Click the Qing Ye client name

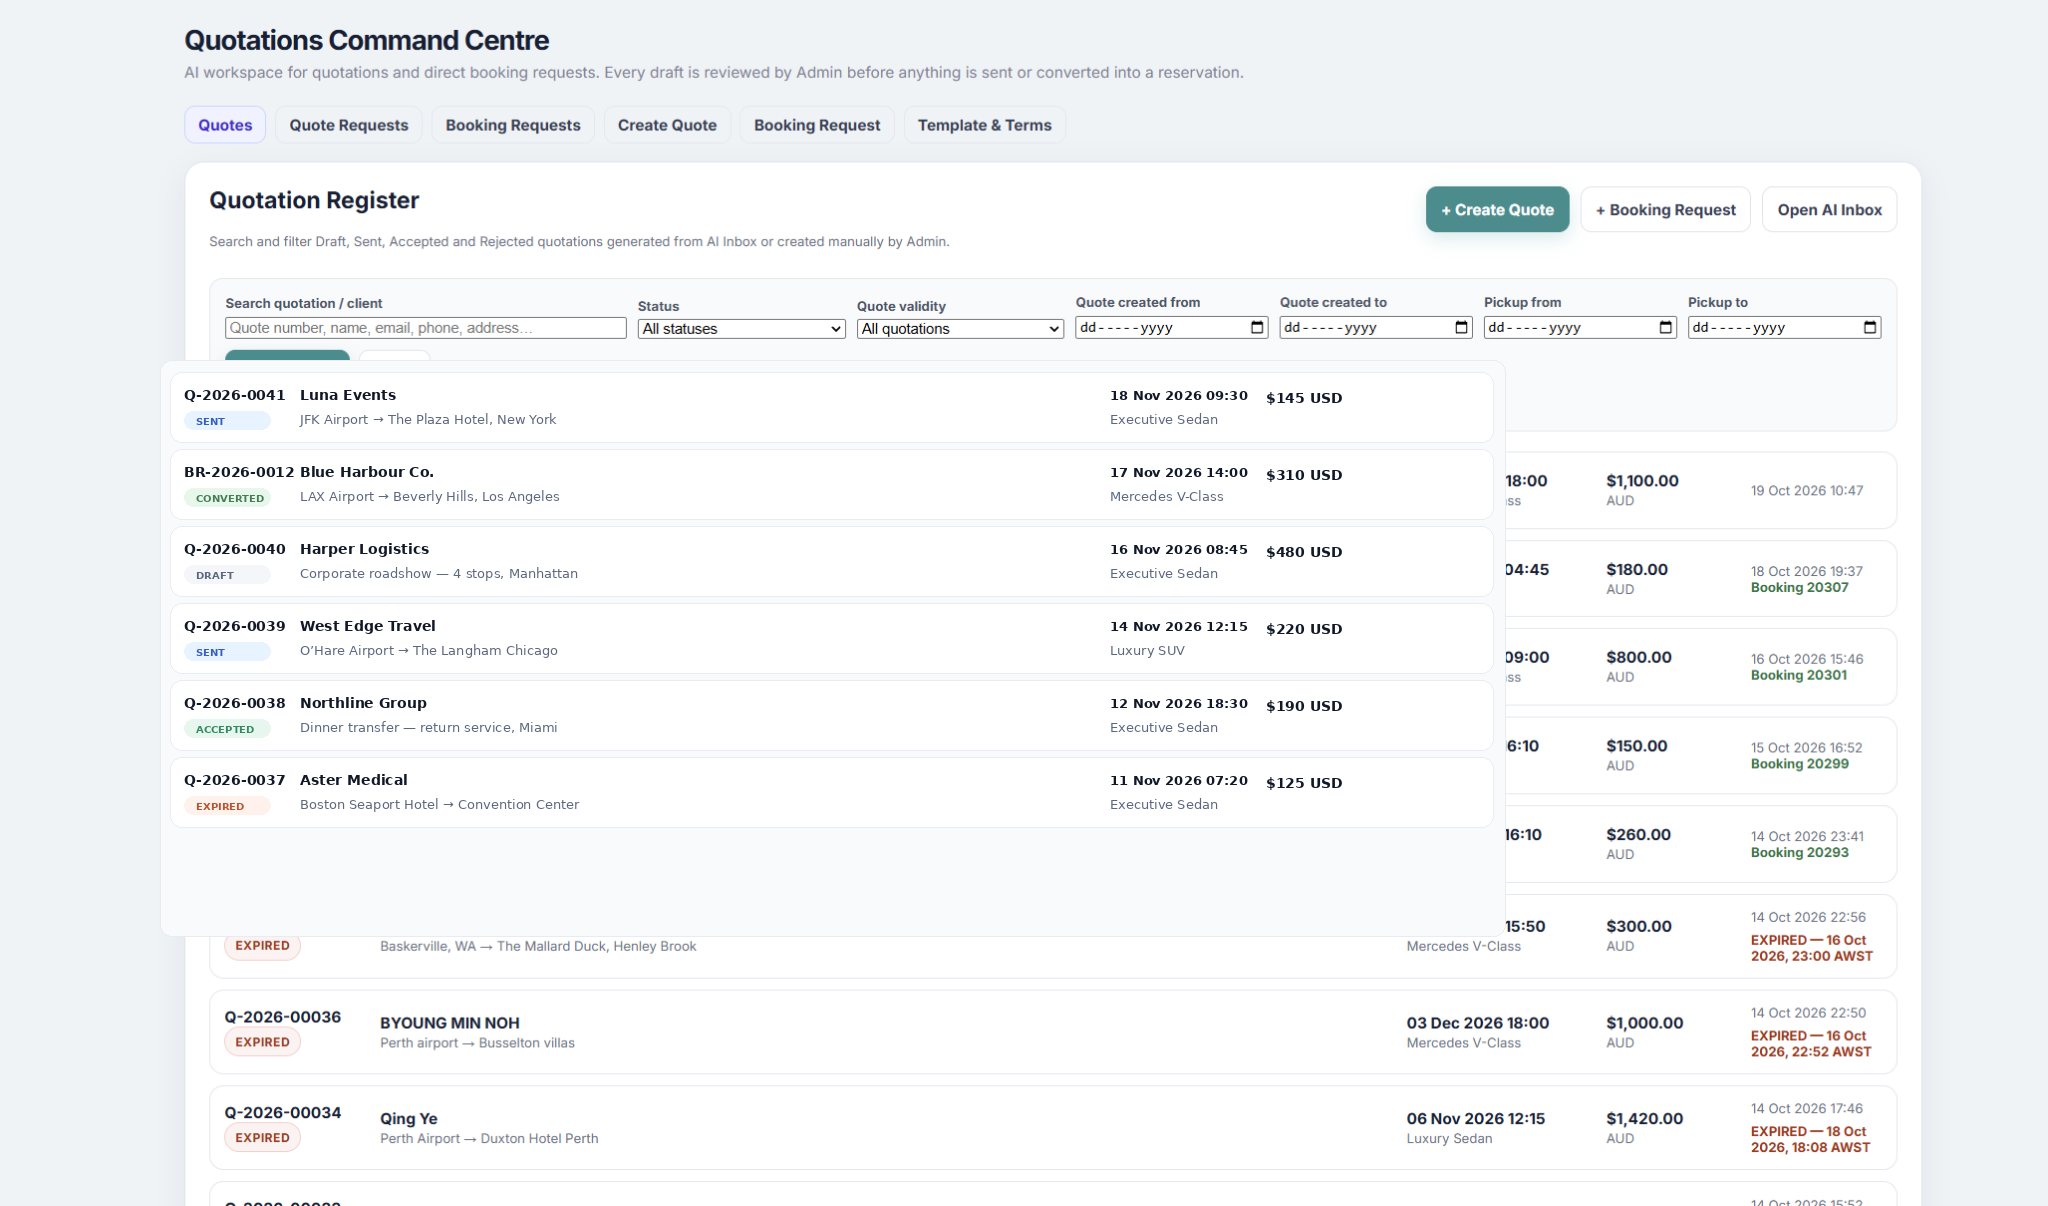click(409, 1119)
